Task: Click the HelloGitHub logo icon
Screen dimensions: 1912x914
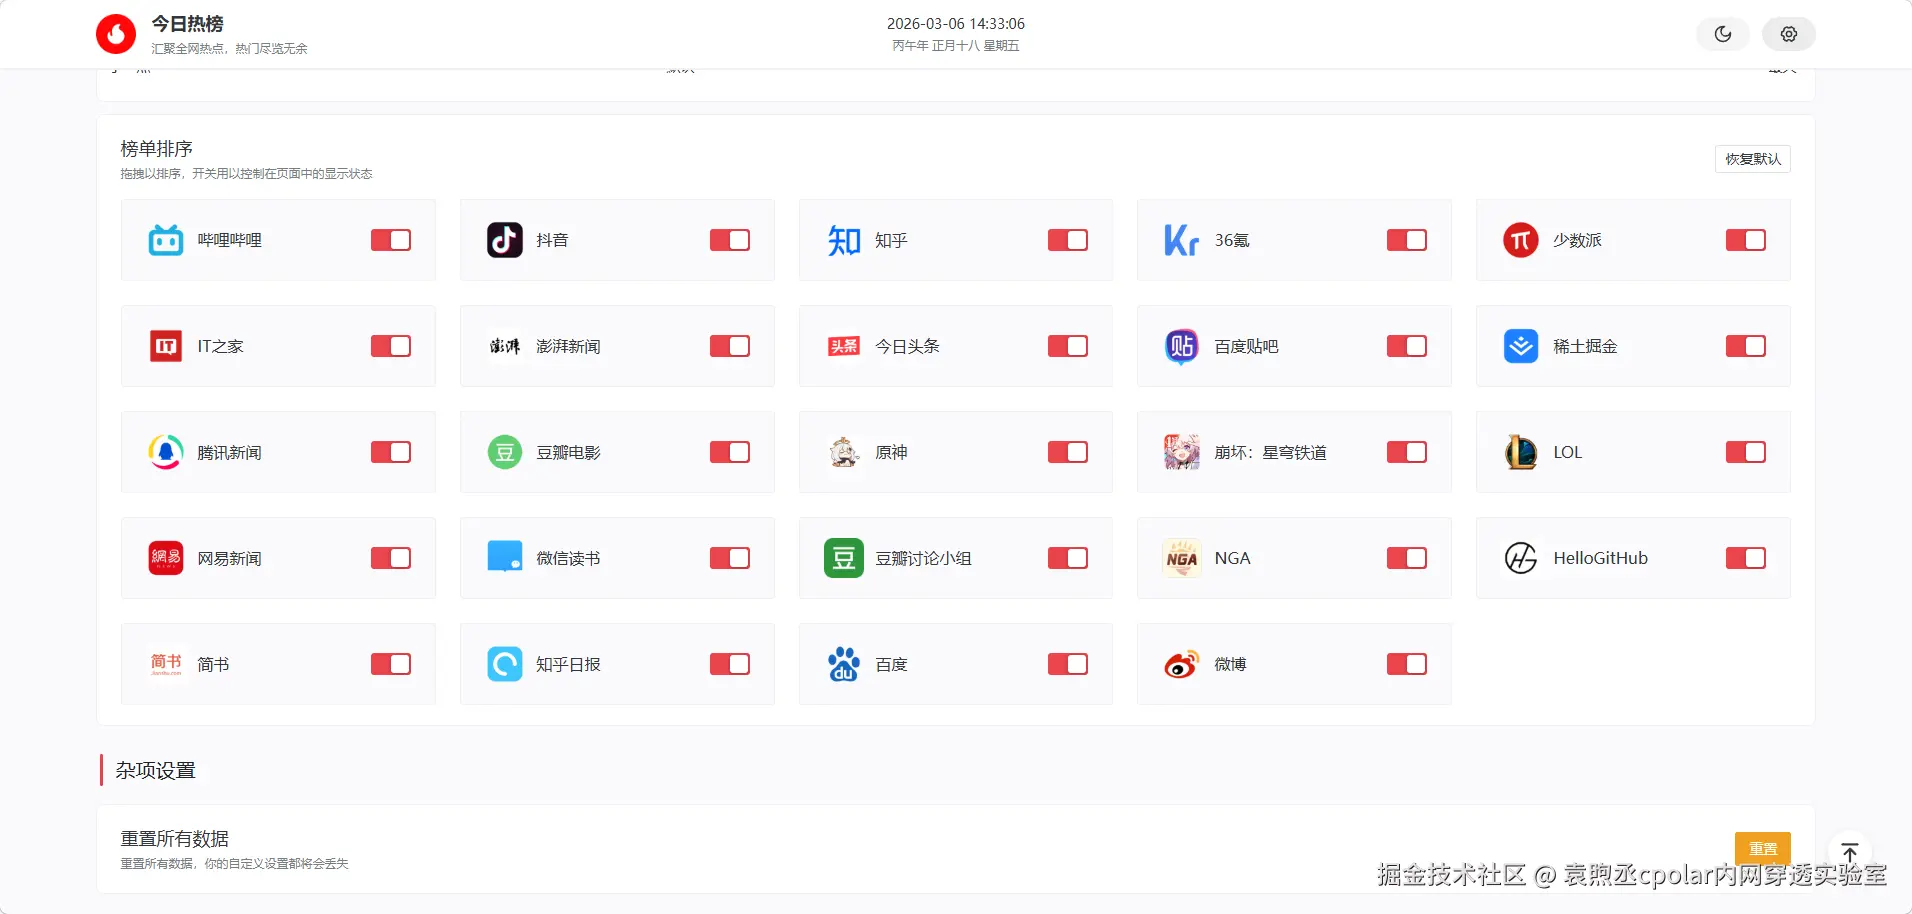Action: tap(1521, 558)
